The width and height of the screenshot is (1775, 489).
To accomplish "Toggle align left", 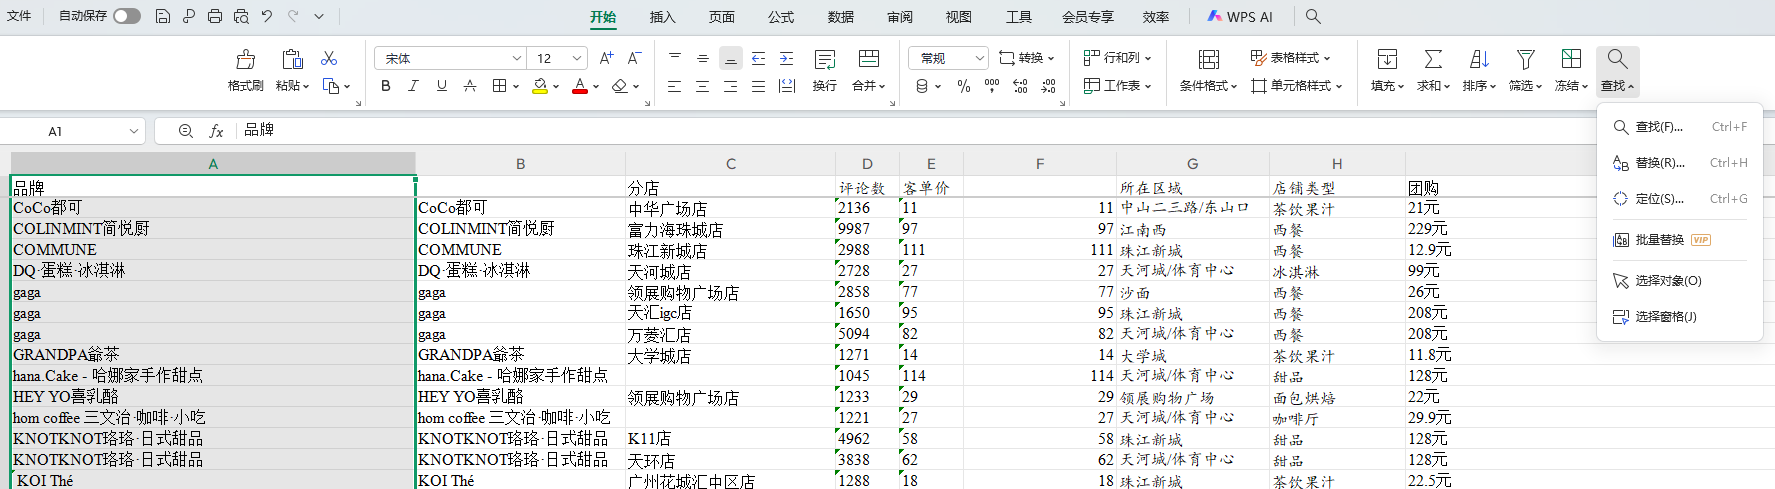I will click(x=675, y=86).
